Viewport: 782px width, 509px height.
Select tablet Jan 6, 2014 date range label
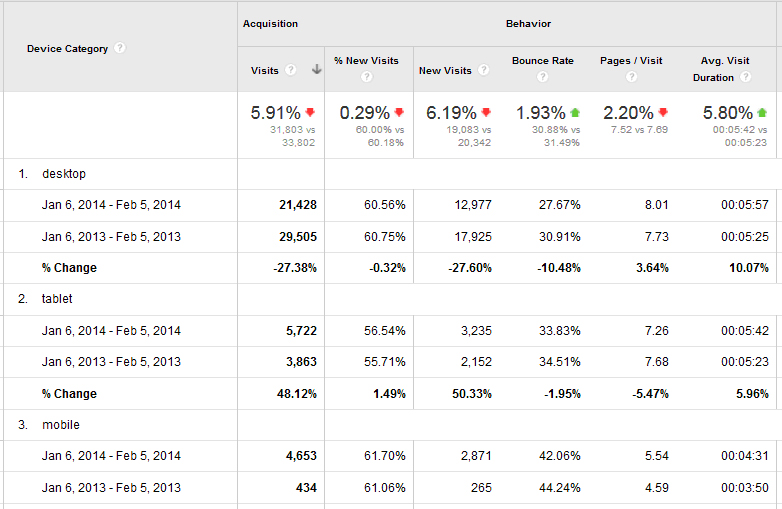point(111,331)
